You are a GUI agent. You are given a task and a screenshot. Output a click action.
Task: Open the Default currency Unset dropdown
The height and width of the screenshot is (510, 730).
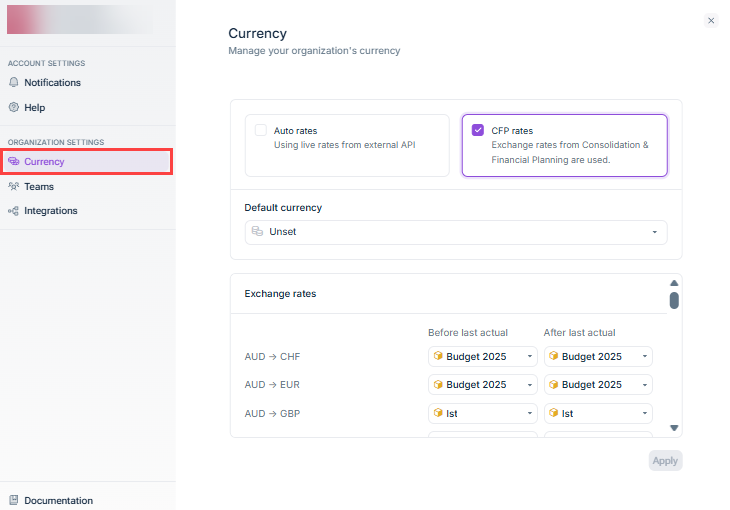click(x=456, y=232)
